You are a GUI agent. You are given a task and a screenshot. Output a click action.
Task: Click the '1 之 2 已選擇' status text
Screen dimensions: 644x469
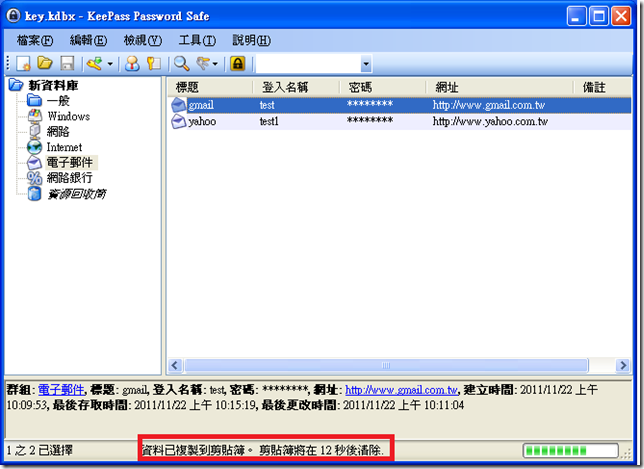[x=40, y=451]
